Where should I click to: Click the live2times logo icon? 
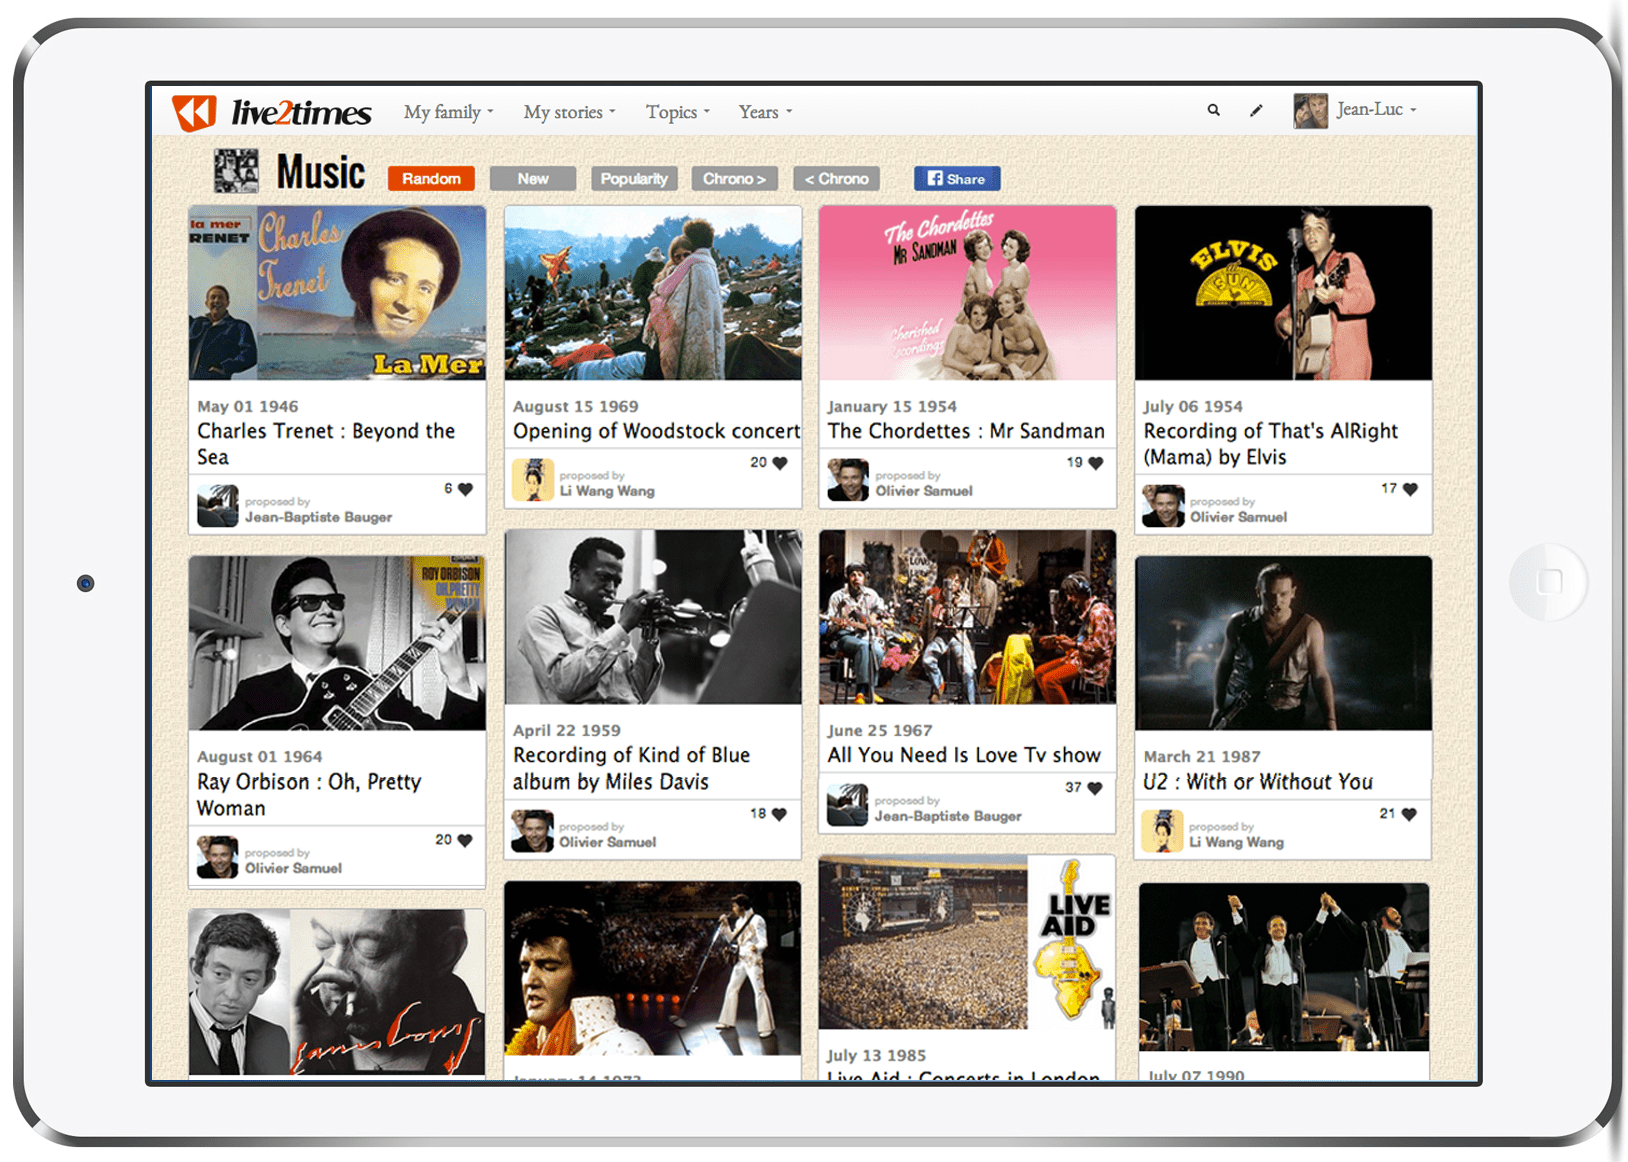click(x=194, y=112)
